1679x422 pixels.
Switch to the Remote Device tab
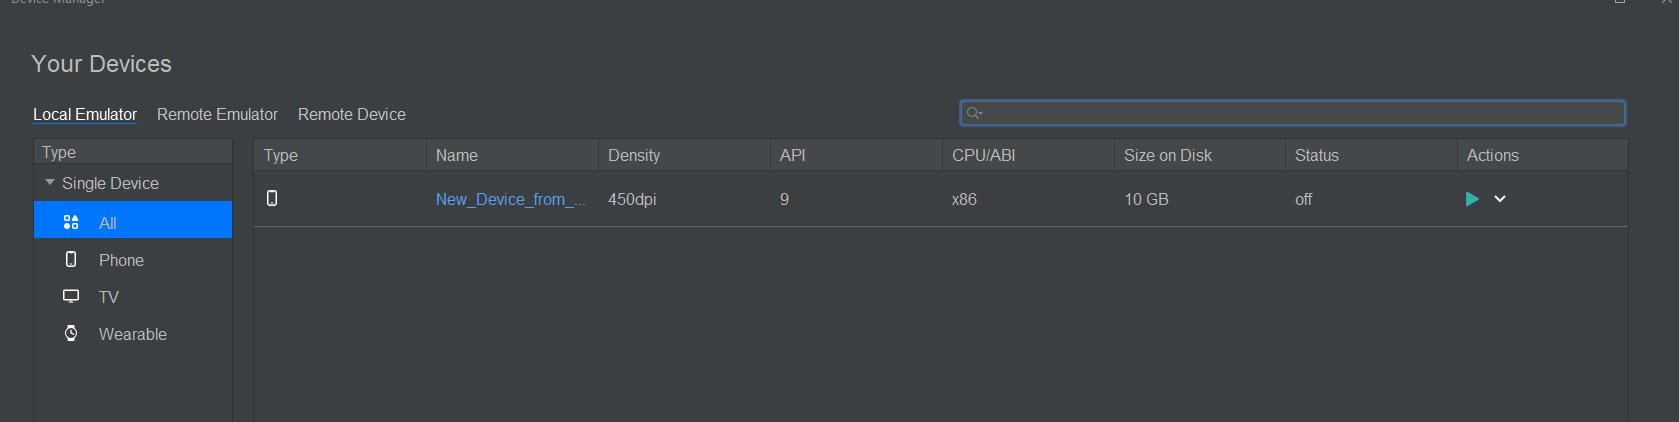click(x=352, y=114)
